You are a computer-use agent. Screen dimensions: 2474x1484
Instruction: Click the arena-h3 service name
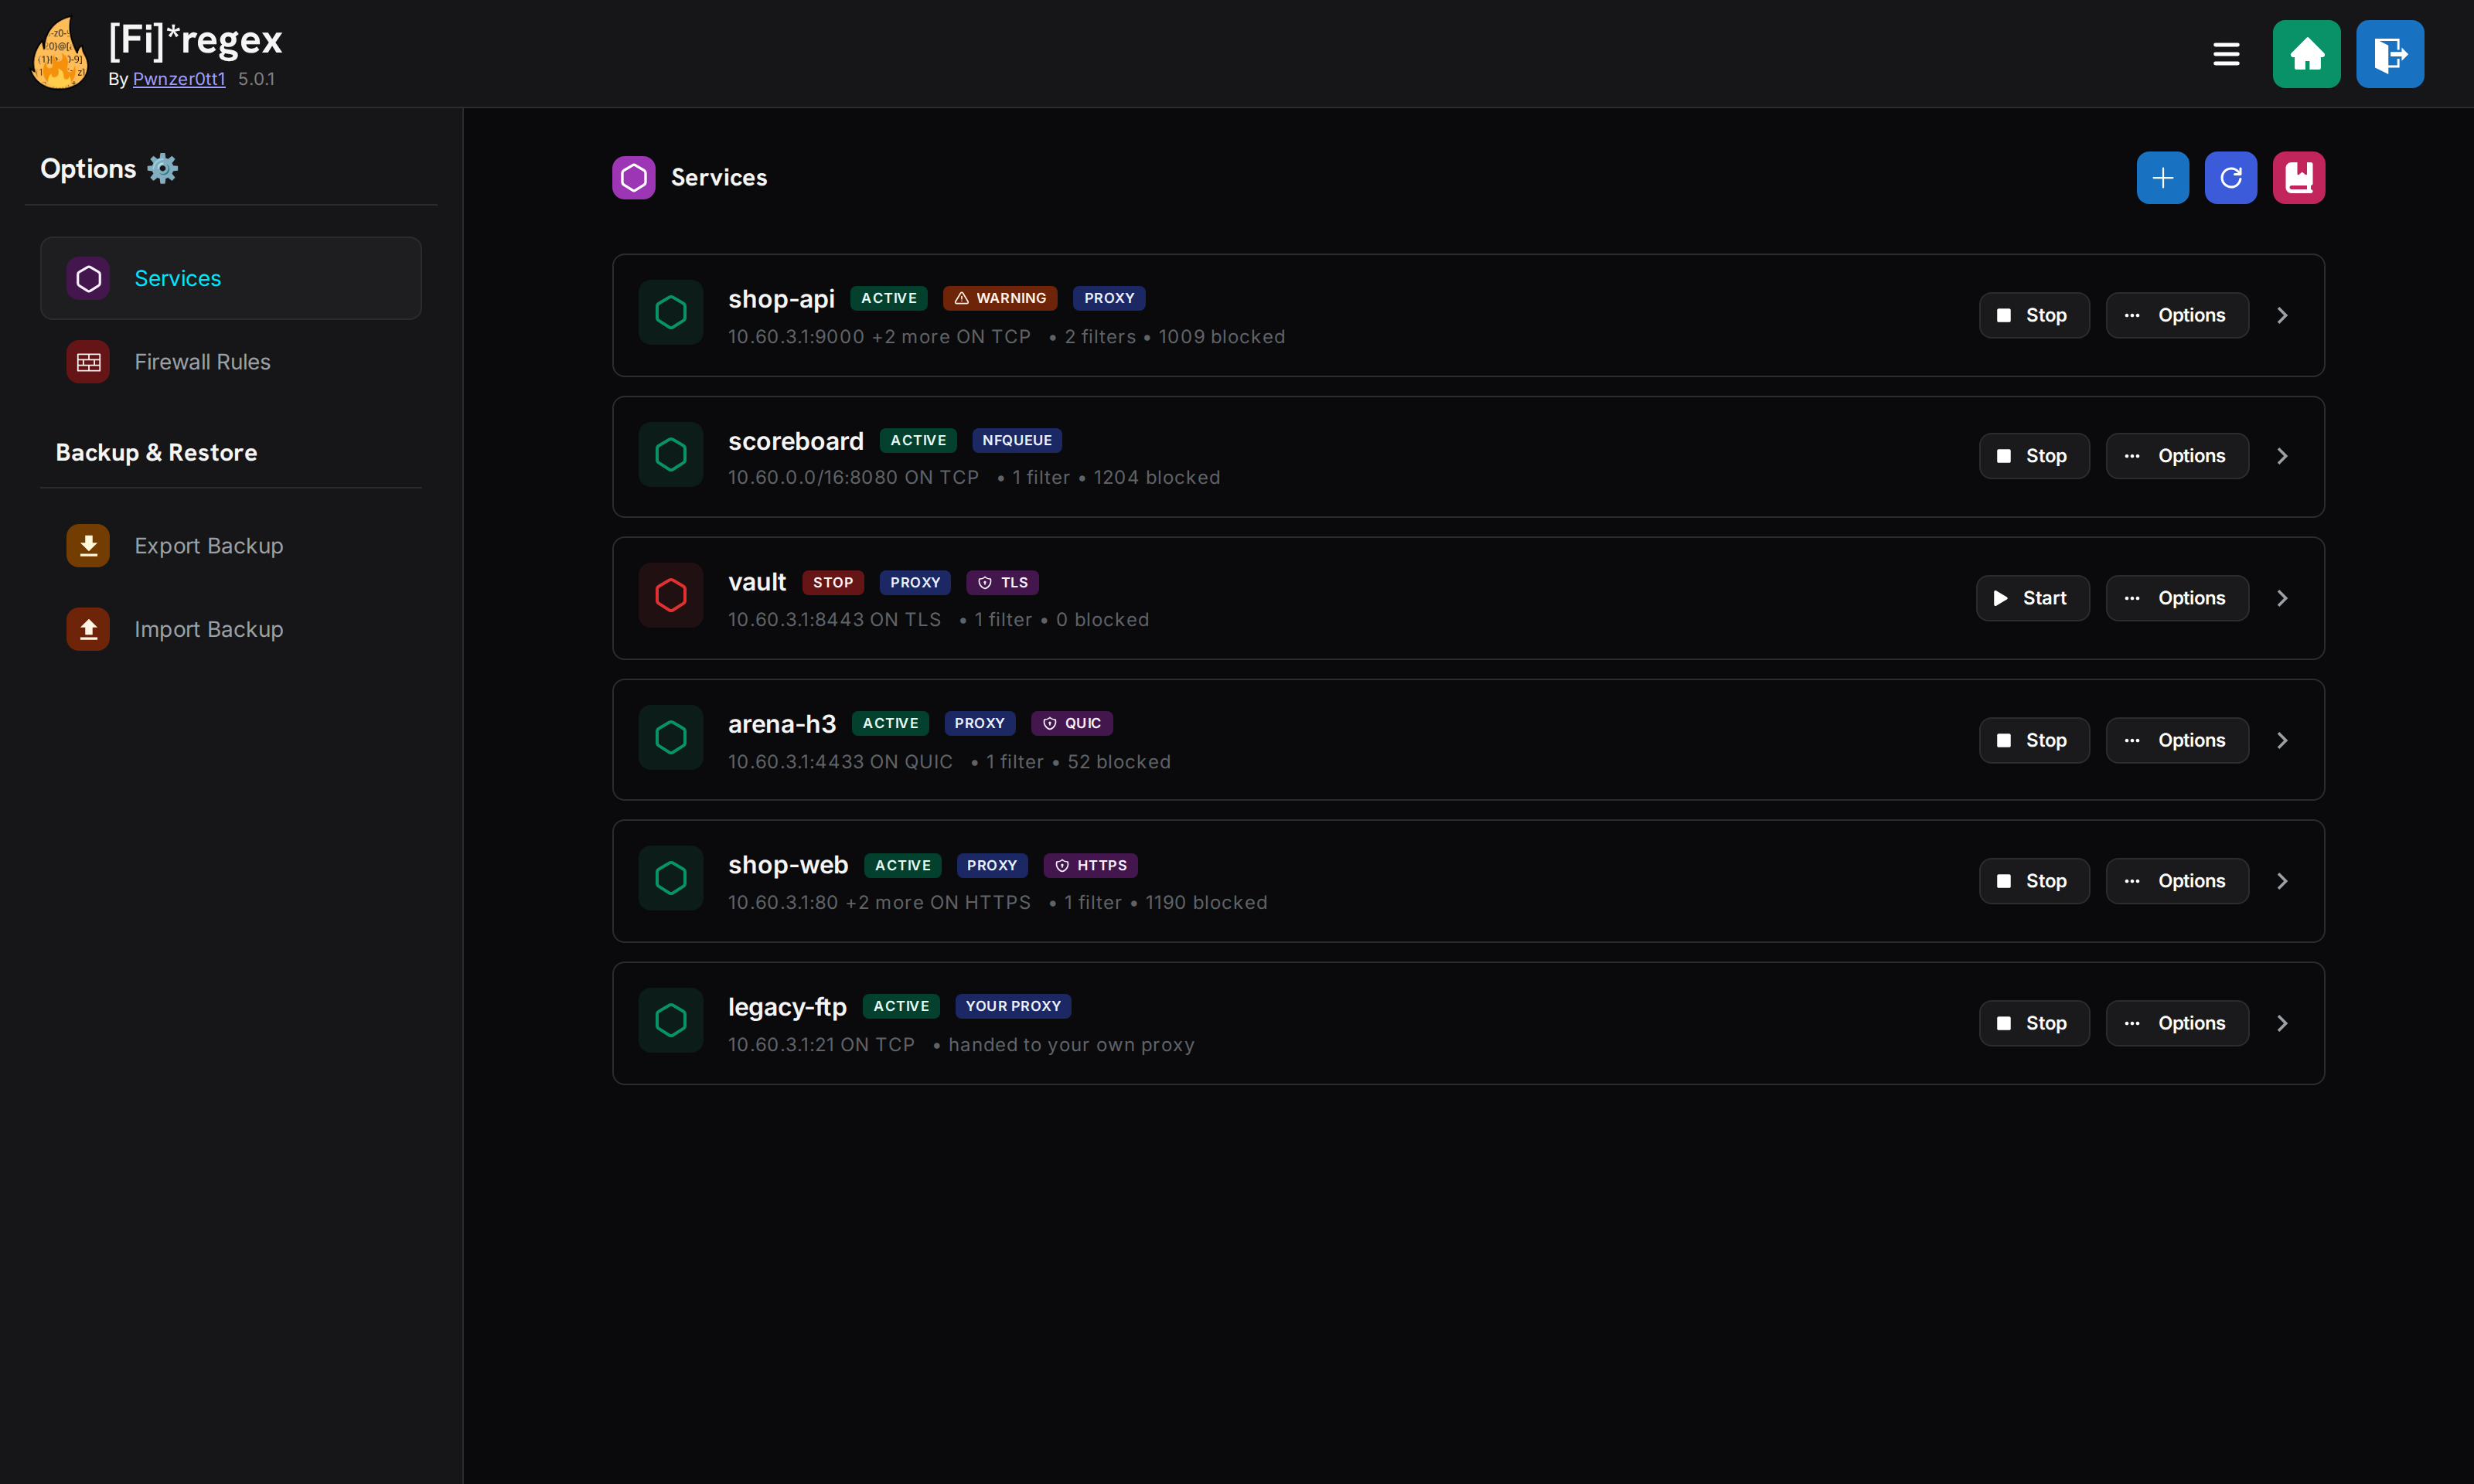782,724
